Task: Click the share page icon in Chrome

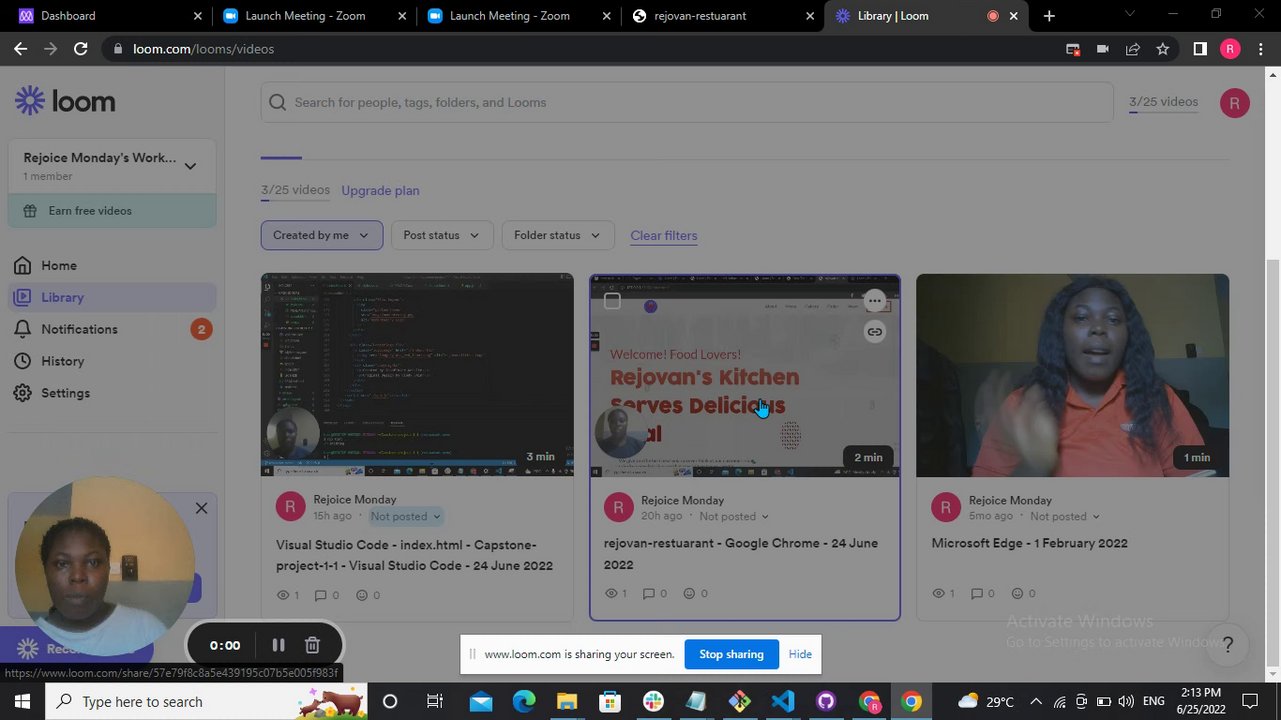Action: tap(1132, 49)
